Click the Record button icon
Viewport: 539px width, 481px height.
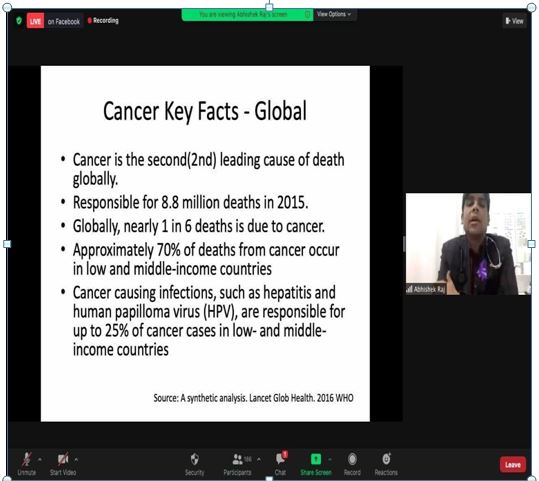tap(352, 459)
